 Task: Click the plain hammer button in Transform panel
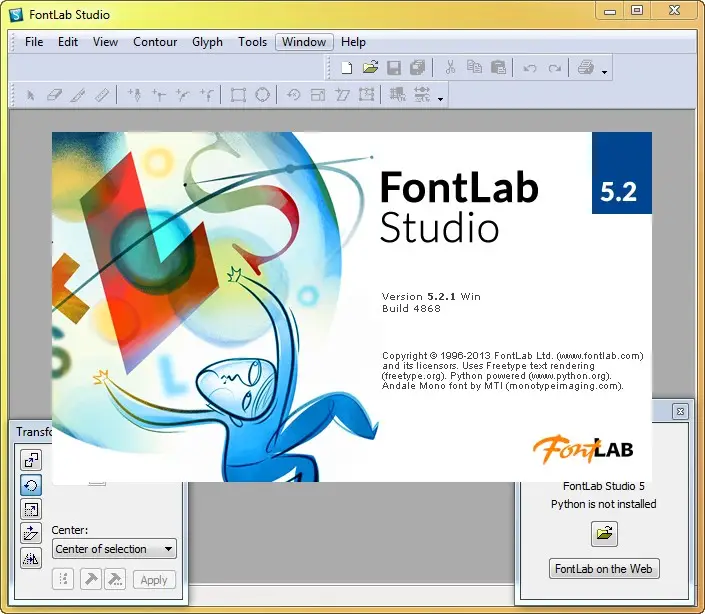click(90, 579)
